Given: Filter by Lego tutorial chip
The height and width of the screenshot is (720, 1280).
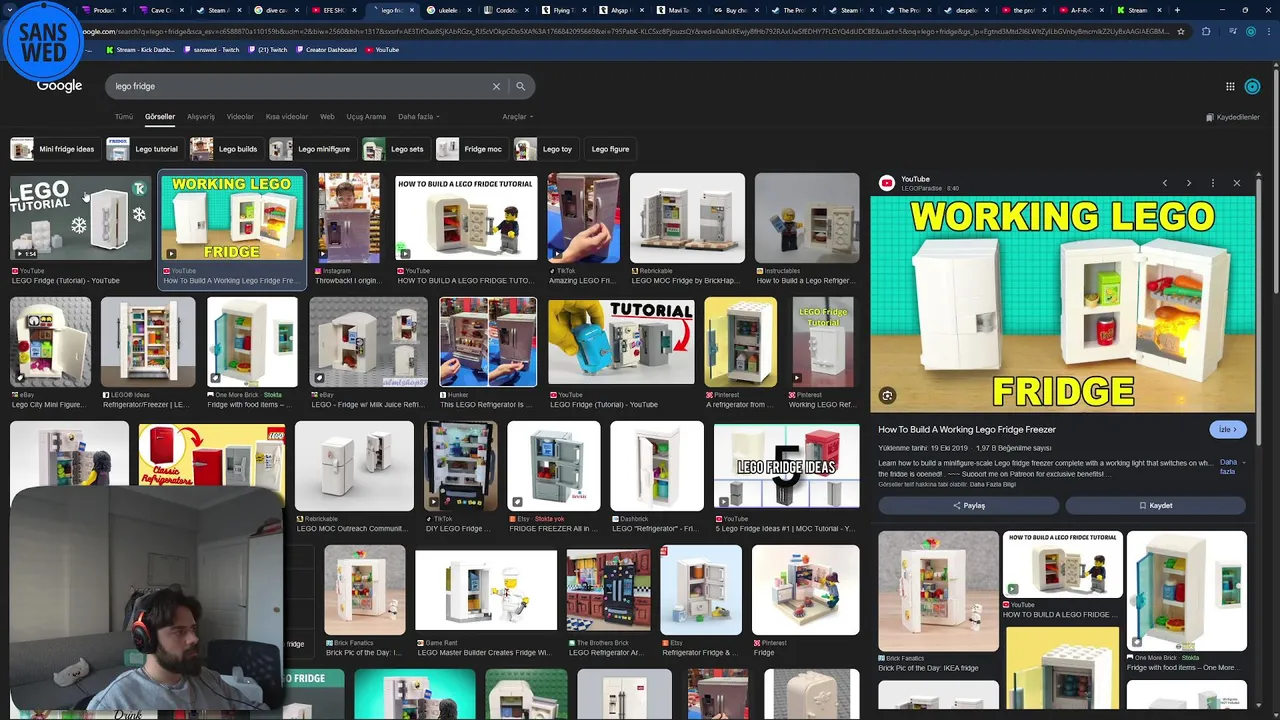Looking at the screenshot, I should (144, 149).
